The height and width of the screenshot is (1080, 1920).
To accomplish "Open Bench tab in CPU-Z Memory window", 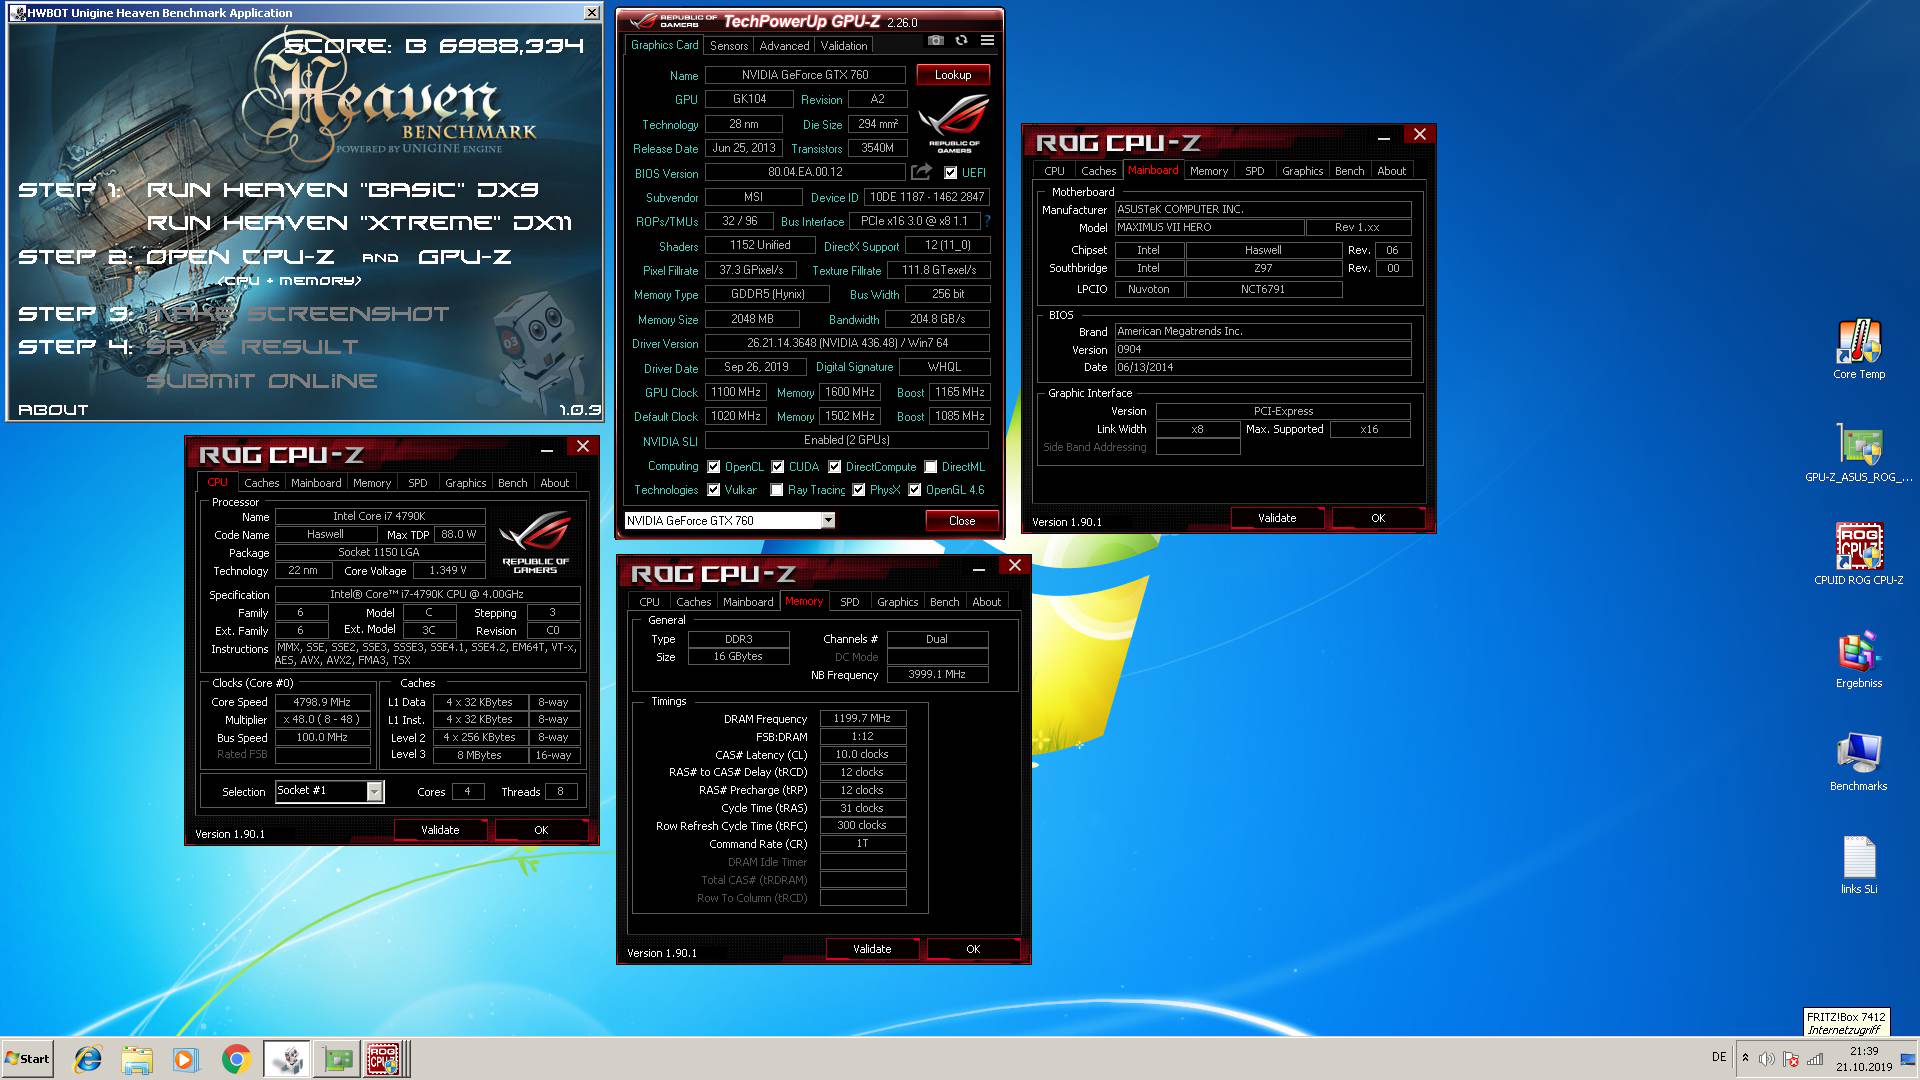I will click(944, 602).
